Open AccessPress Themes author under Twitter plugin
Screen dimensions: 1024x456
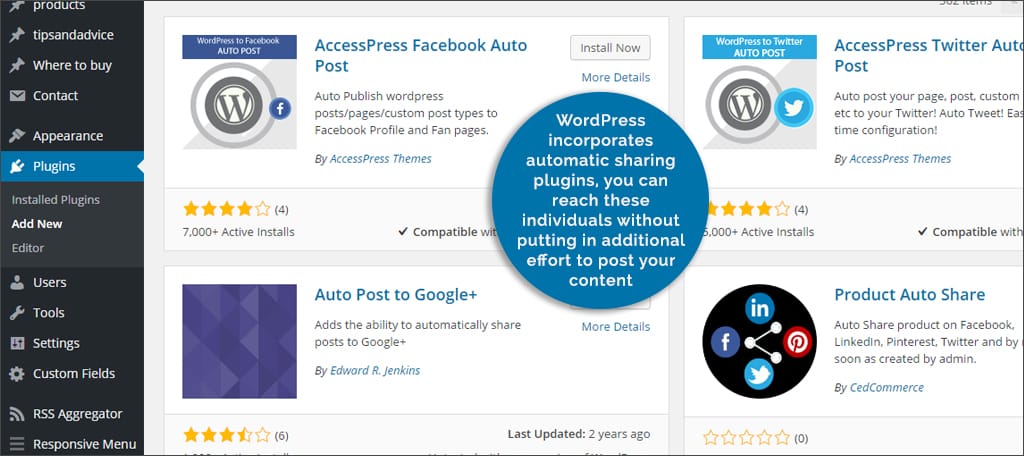900,159
